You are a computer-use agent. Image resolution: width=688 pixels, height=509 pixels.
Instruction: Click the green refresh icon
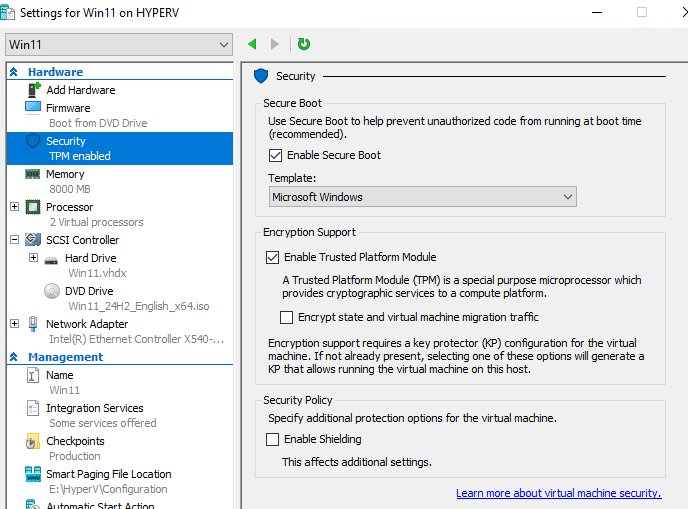pos(304,44)
